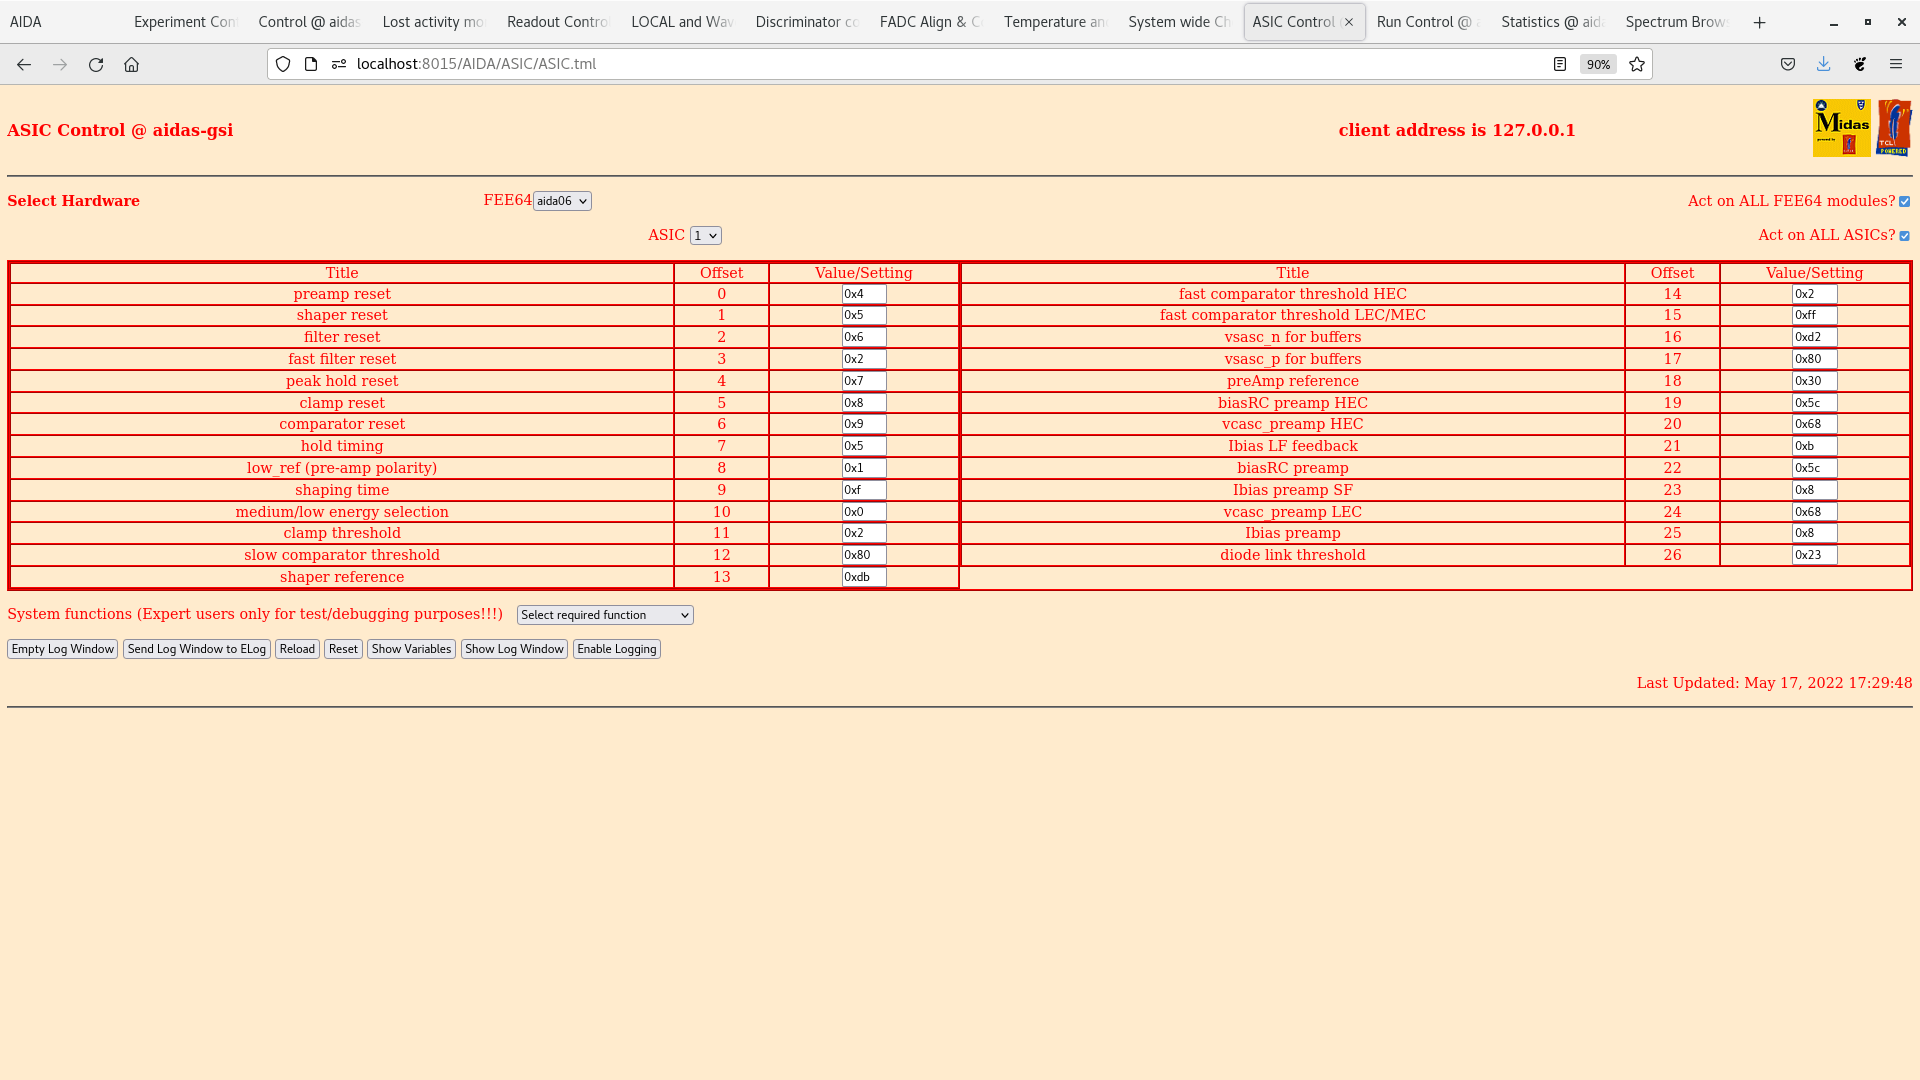Open a new browser tab
Screen dimensions: 1920x1080
pos(1759,22)
